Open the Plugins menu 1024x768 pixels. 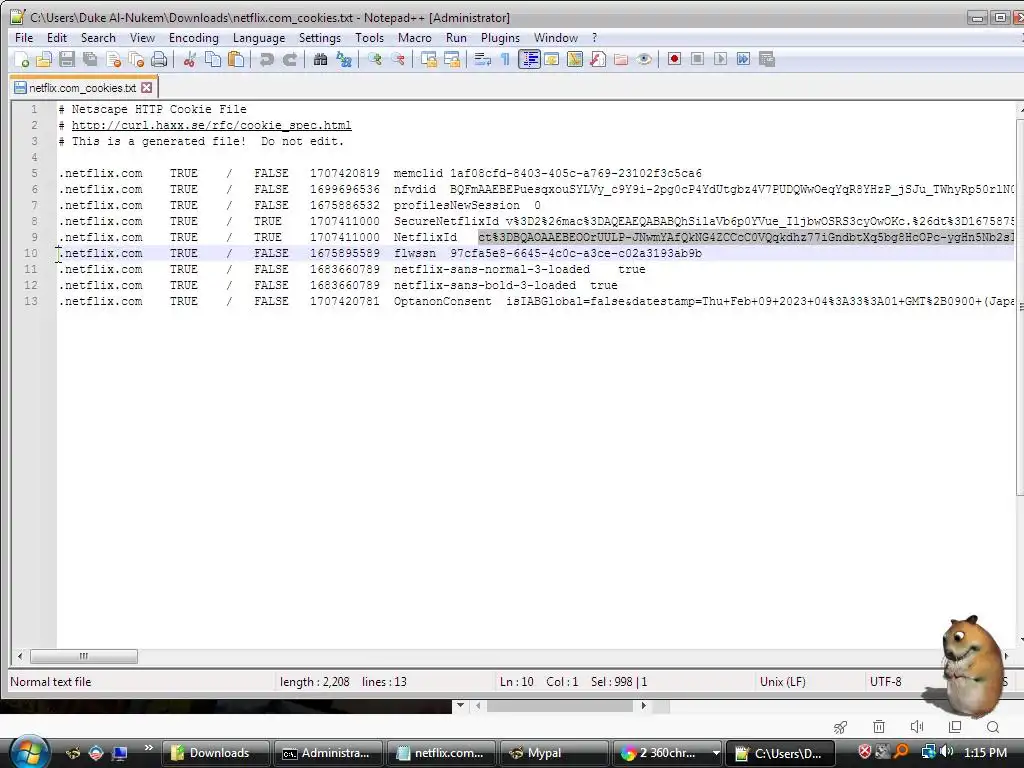pos(500,38)
